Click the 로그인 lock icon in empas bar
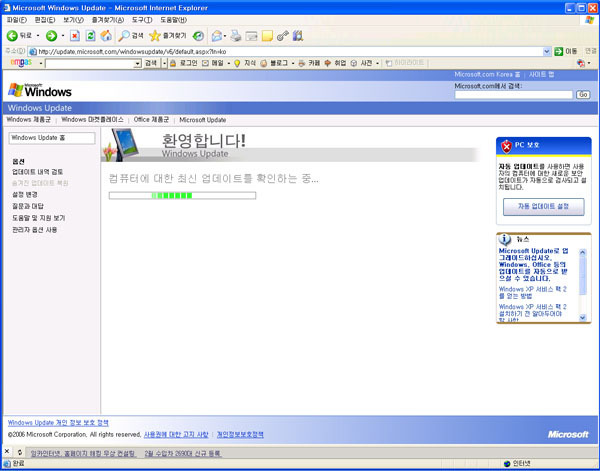This screenshot has height=471, width=600. [x=173, y=63]
